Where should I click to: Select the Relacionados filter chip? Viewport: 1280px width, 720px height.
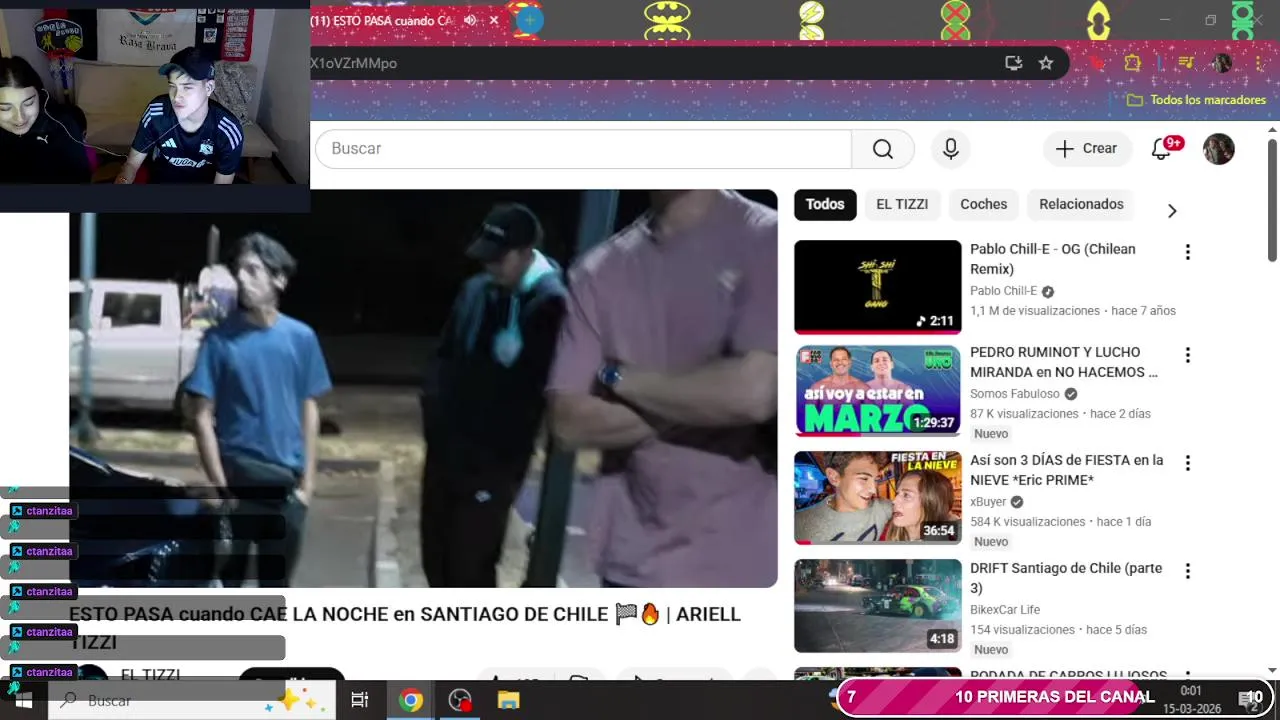(1081, 204)
